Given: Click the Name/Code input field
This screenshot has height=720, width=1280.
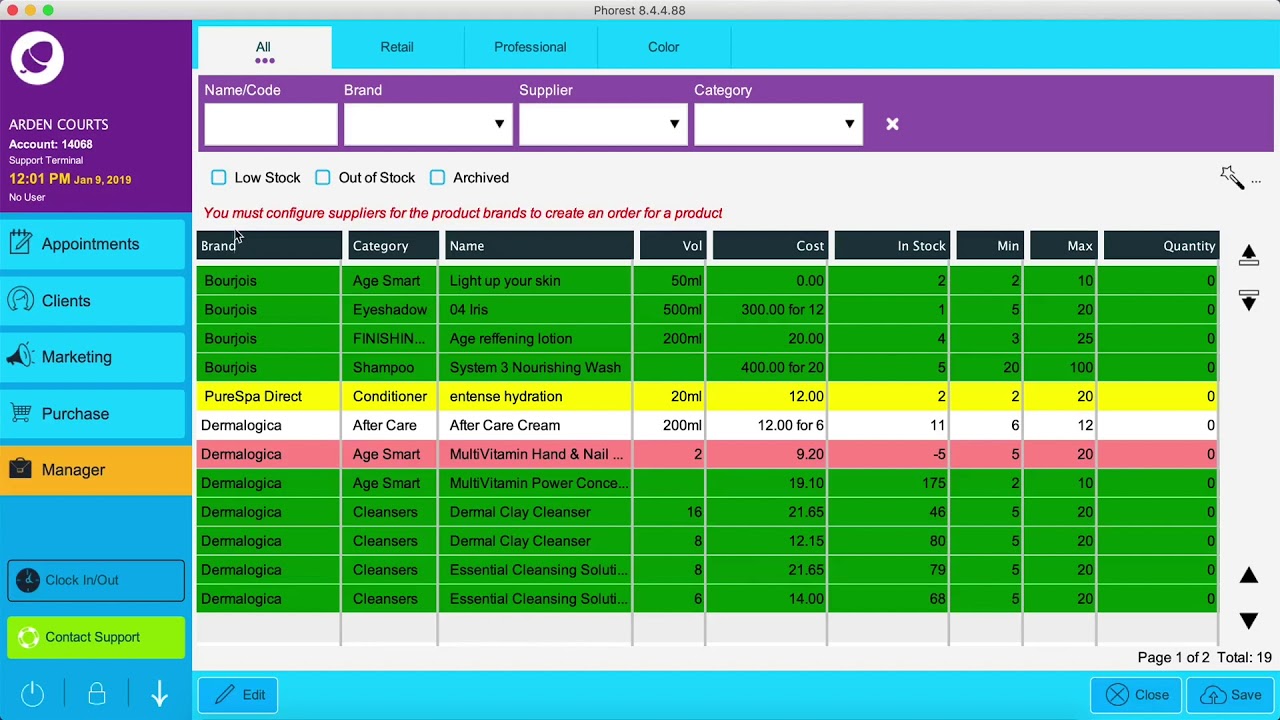Looking at the screenshot, I should coord(271,124).
